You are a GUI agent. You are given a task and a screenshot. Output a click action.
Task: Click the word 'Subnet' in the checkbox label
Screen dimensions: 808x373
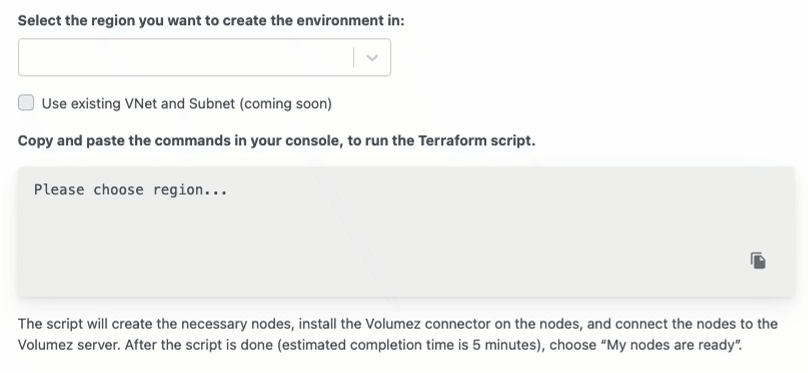212,104
